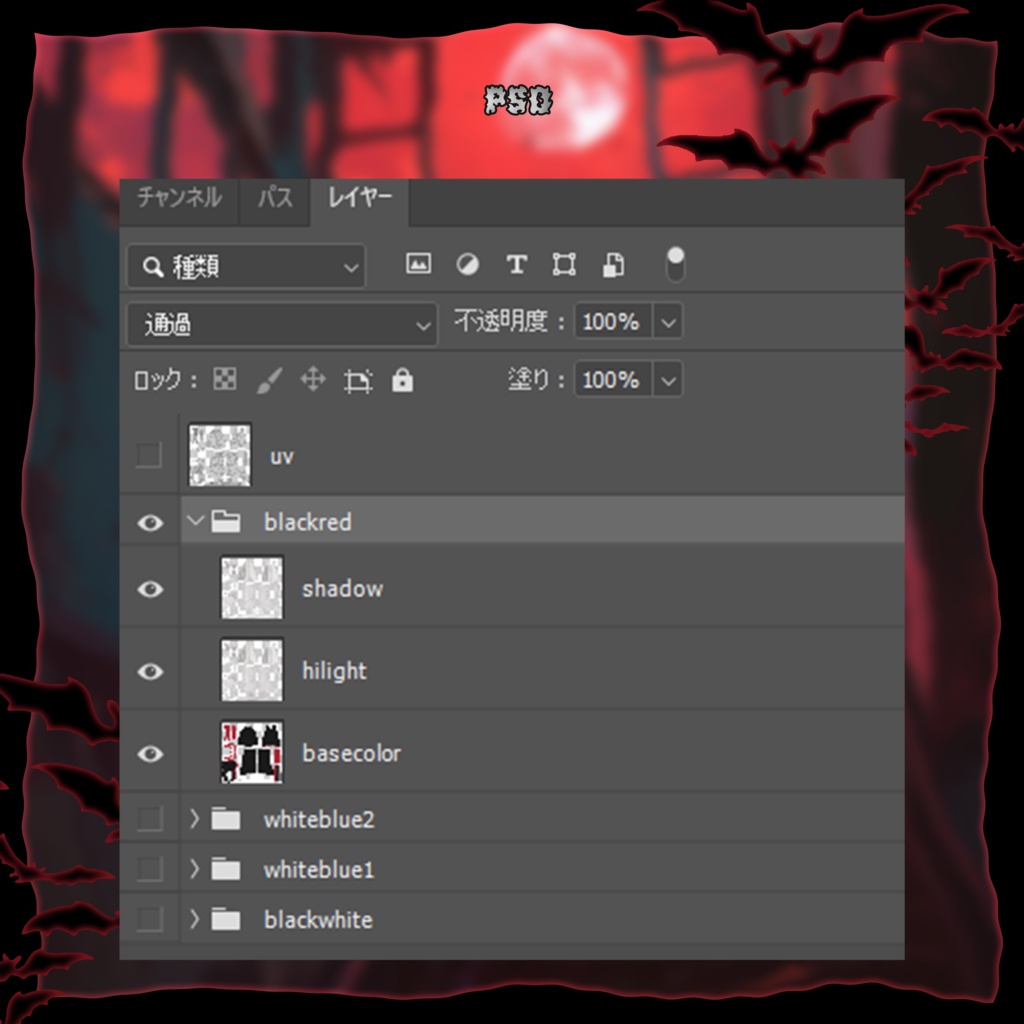
Task: Hide the shadow layer eye
Action: 150,589
